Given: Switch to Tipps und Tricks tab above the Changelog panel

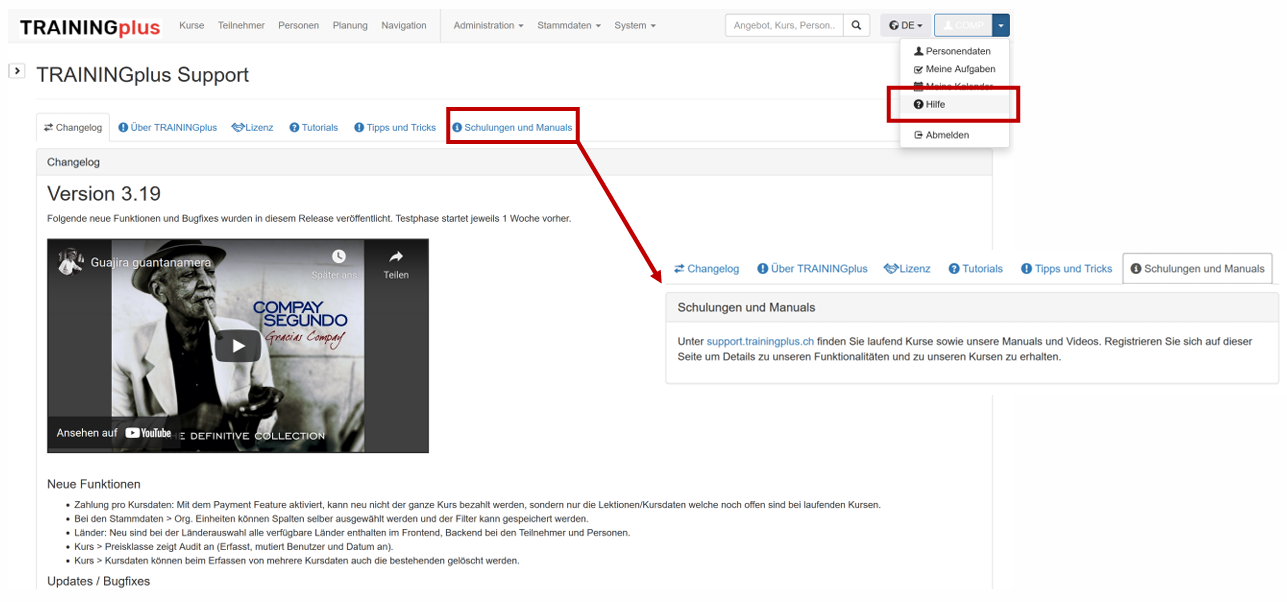Looking at the screenshot, I should 395,128.
